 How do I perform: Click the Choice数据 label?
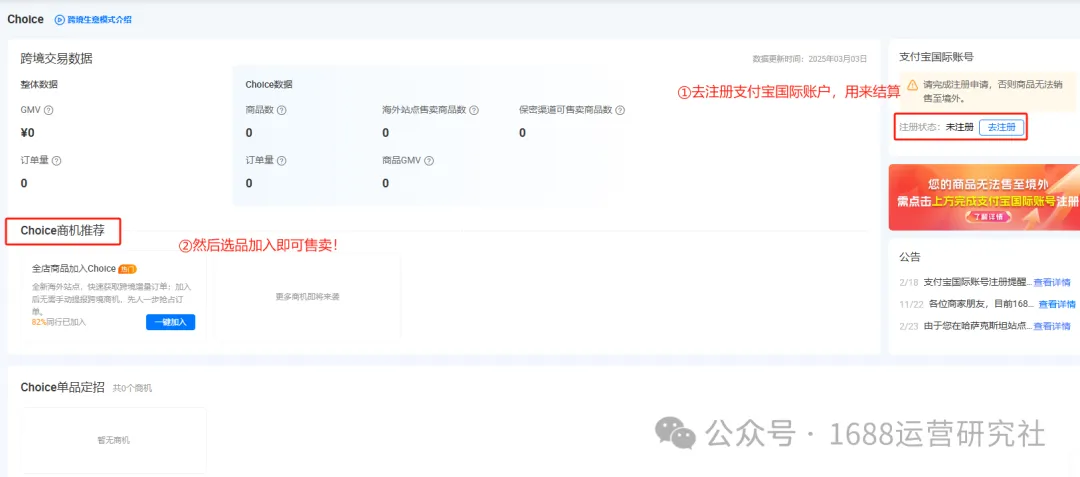tap(269, 85)
